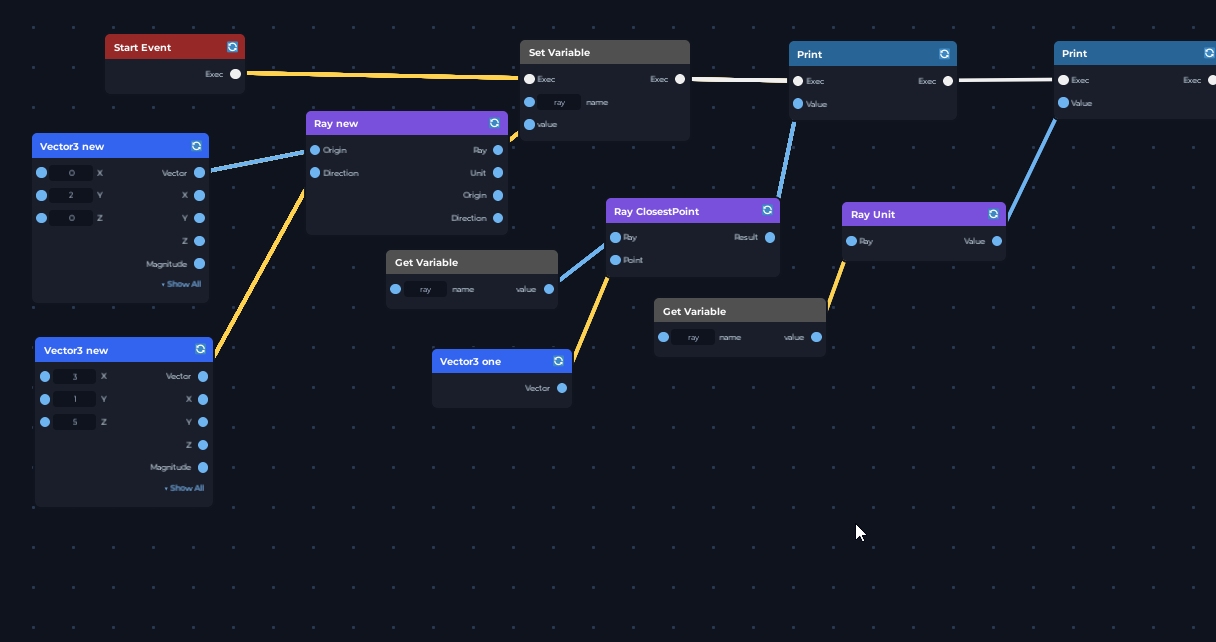Click refresh icon on Vector3 one node
The height and width of the screenshot is (642, 1216).
click(559, 361)
